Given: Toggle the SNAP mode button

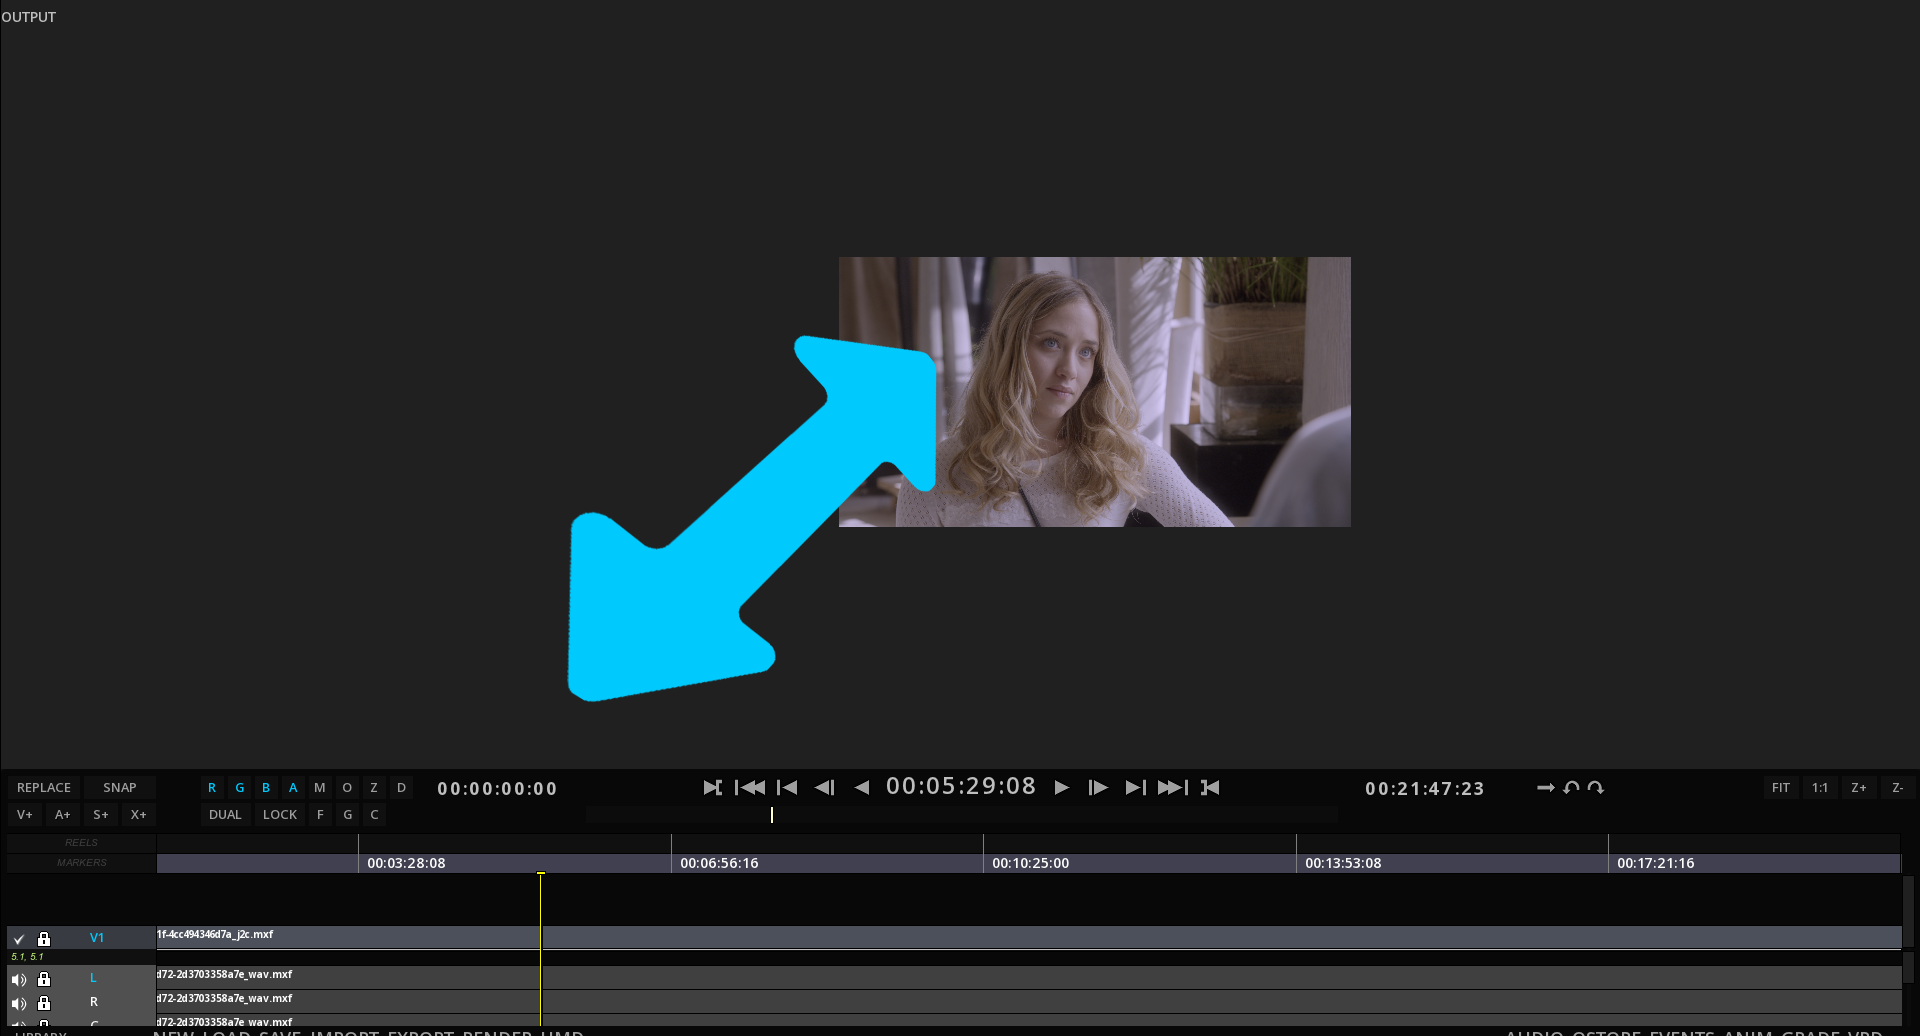Looking at the screenshot, I should coord(119,788).
